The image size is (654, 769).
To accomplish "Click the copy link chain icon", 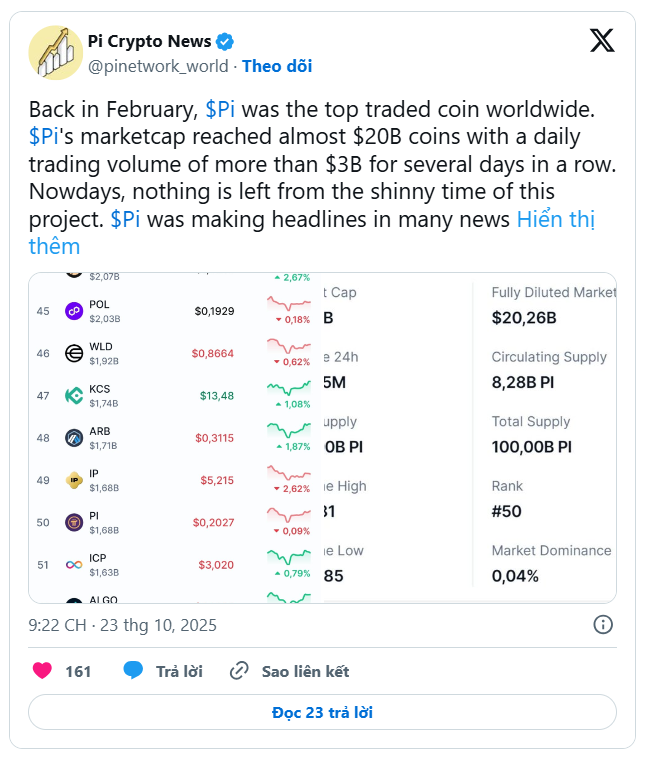I will click(x=239, y=671).
